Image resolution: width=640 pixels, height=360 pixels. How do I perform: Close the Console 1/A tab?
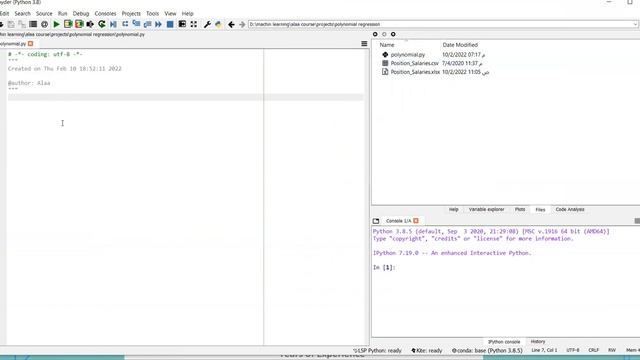click(x=416, y=221)
